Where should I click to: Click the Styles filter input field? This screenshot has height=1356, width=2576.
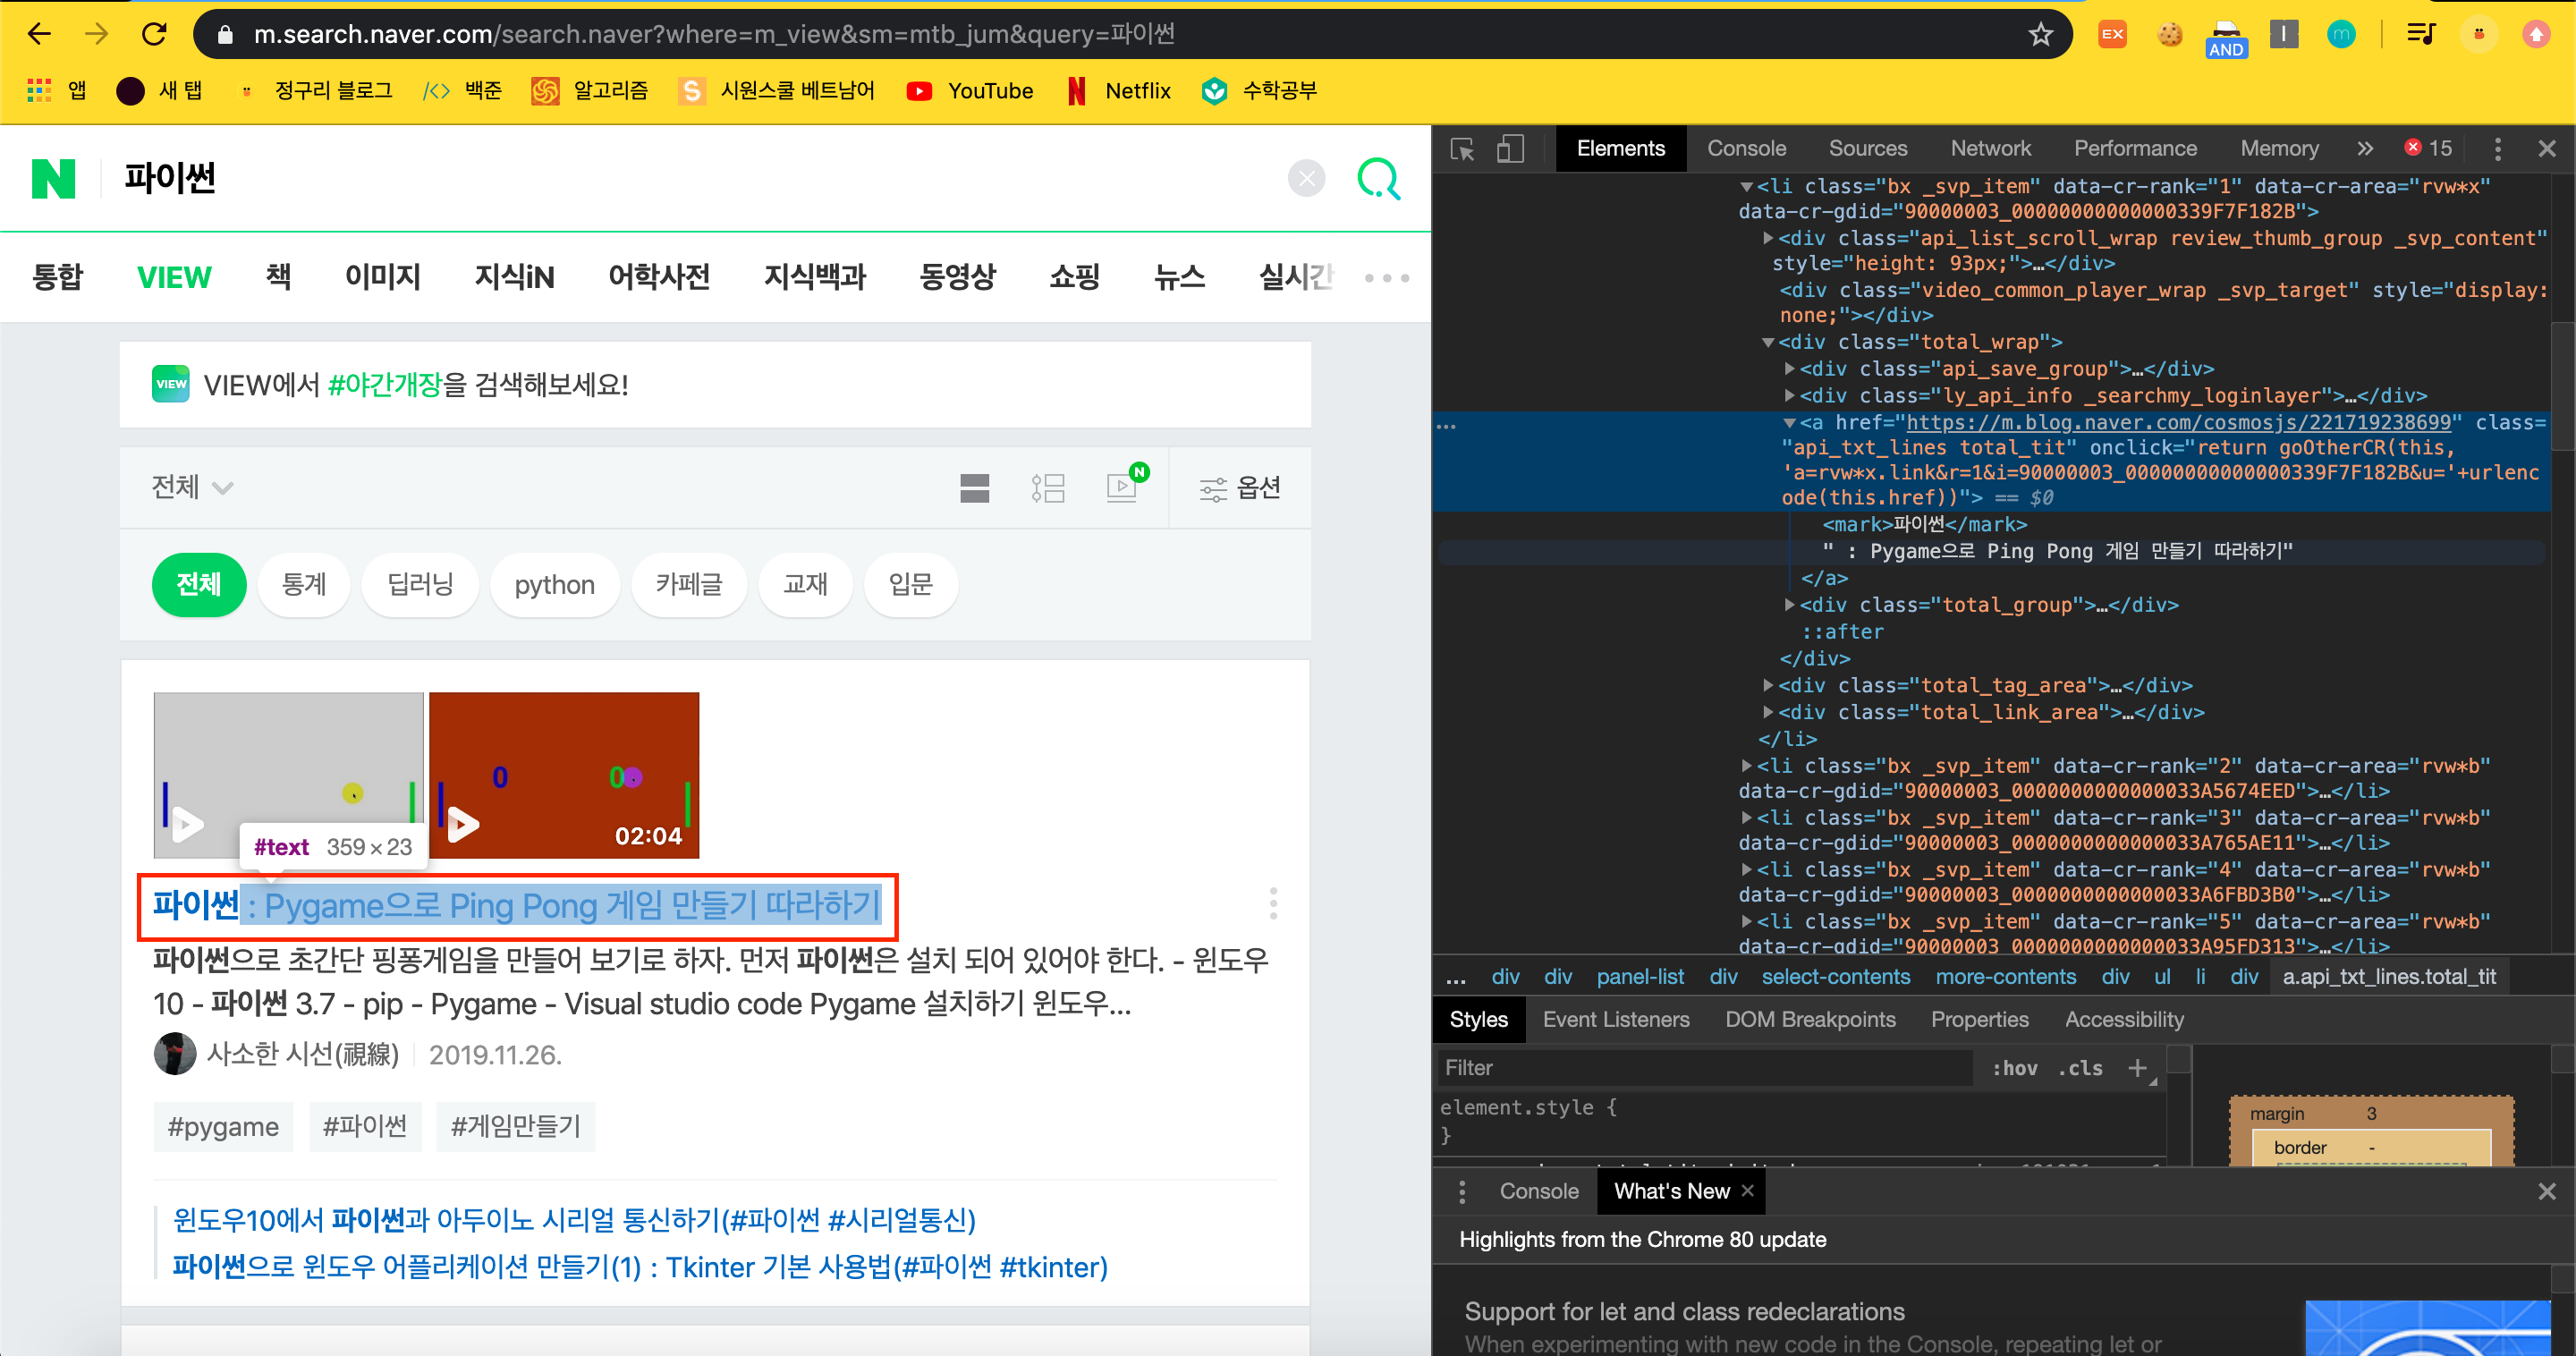[1700, 1068]
